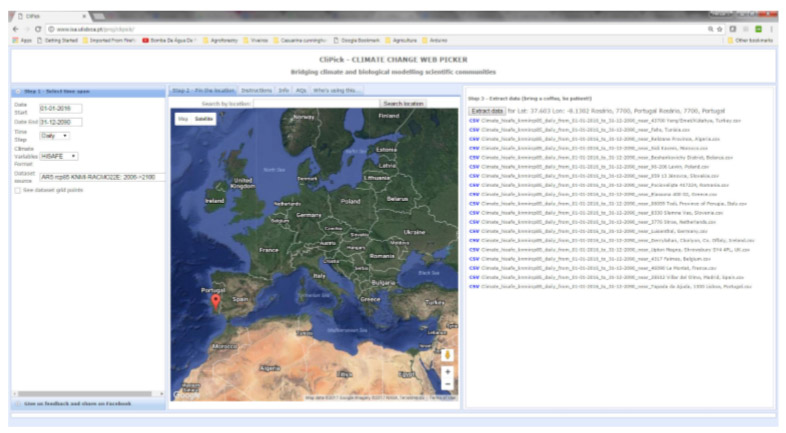Open the Instructions tab
The width and height of the screenshot is (786, 433).
tap(256, 91)
